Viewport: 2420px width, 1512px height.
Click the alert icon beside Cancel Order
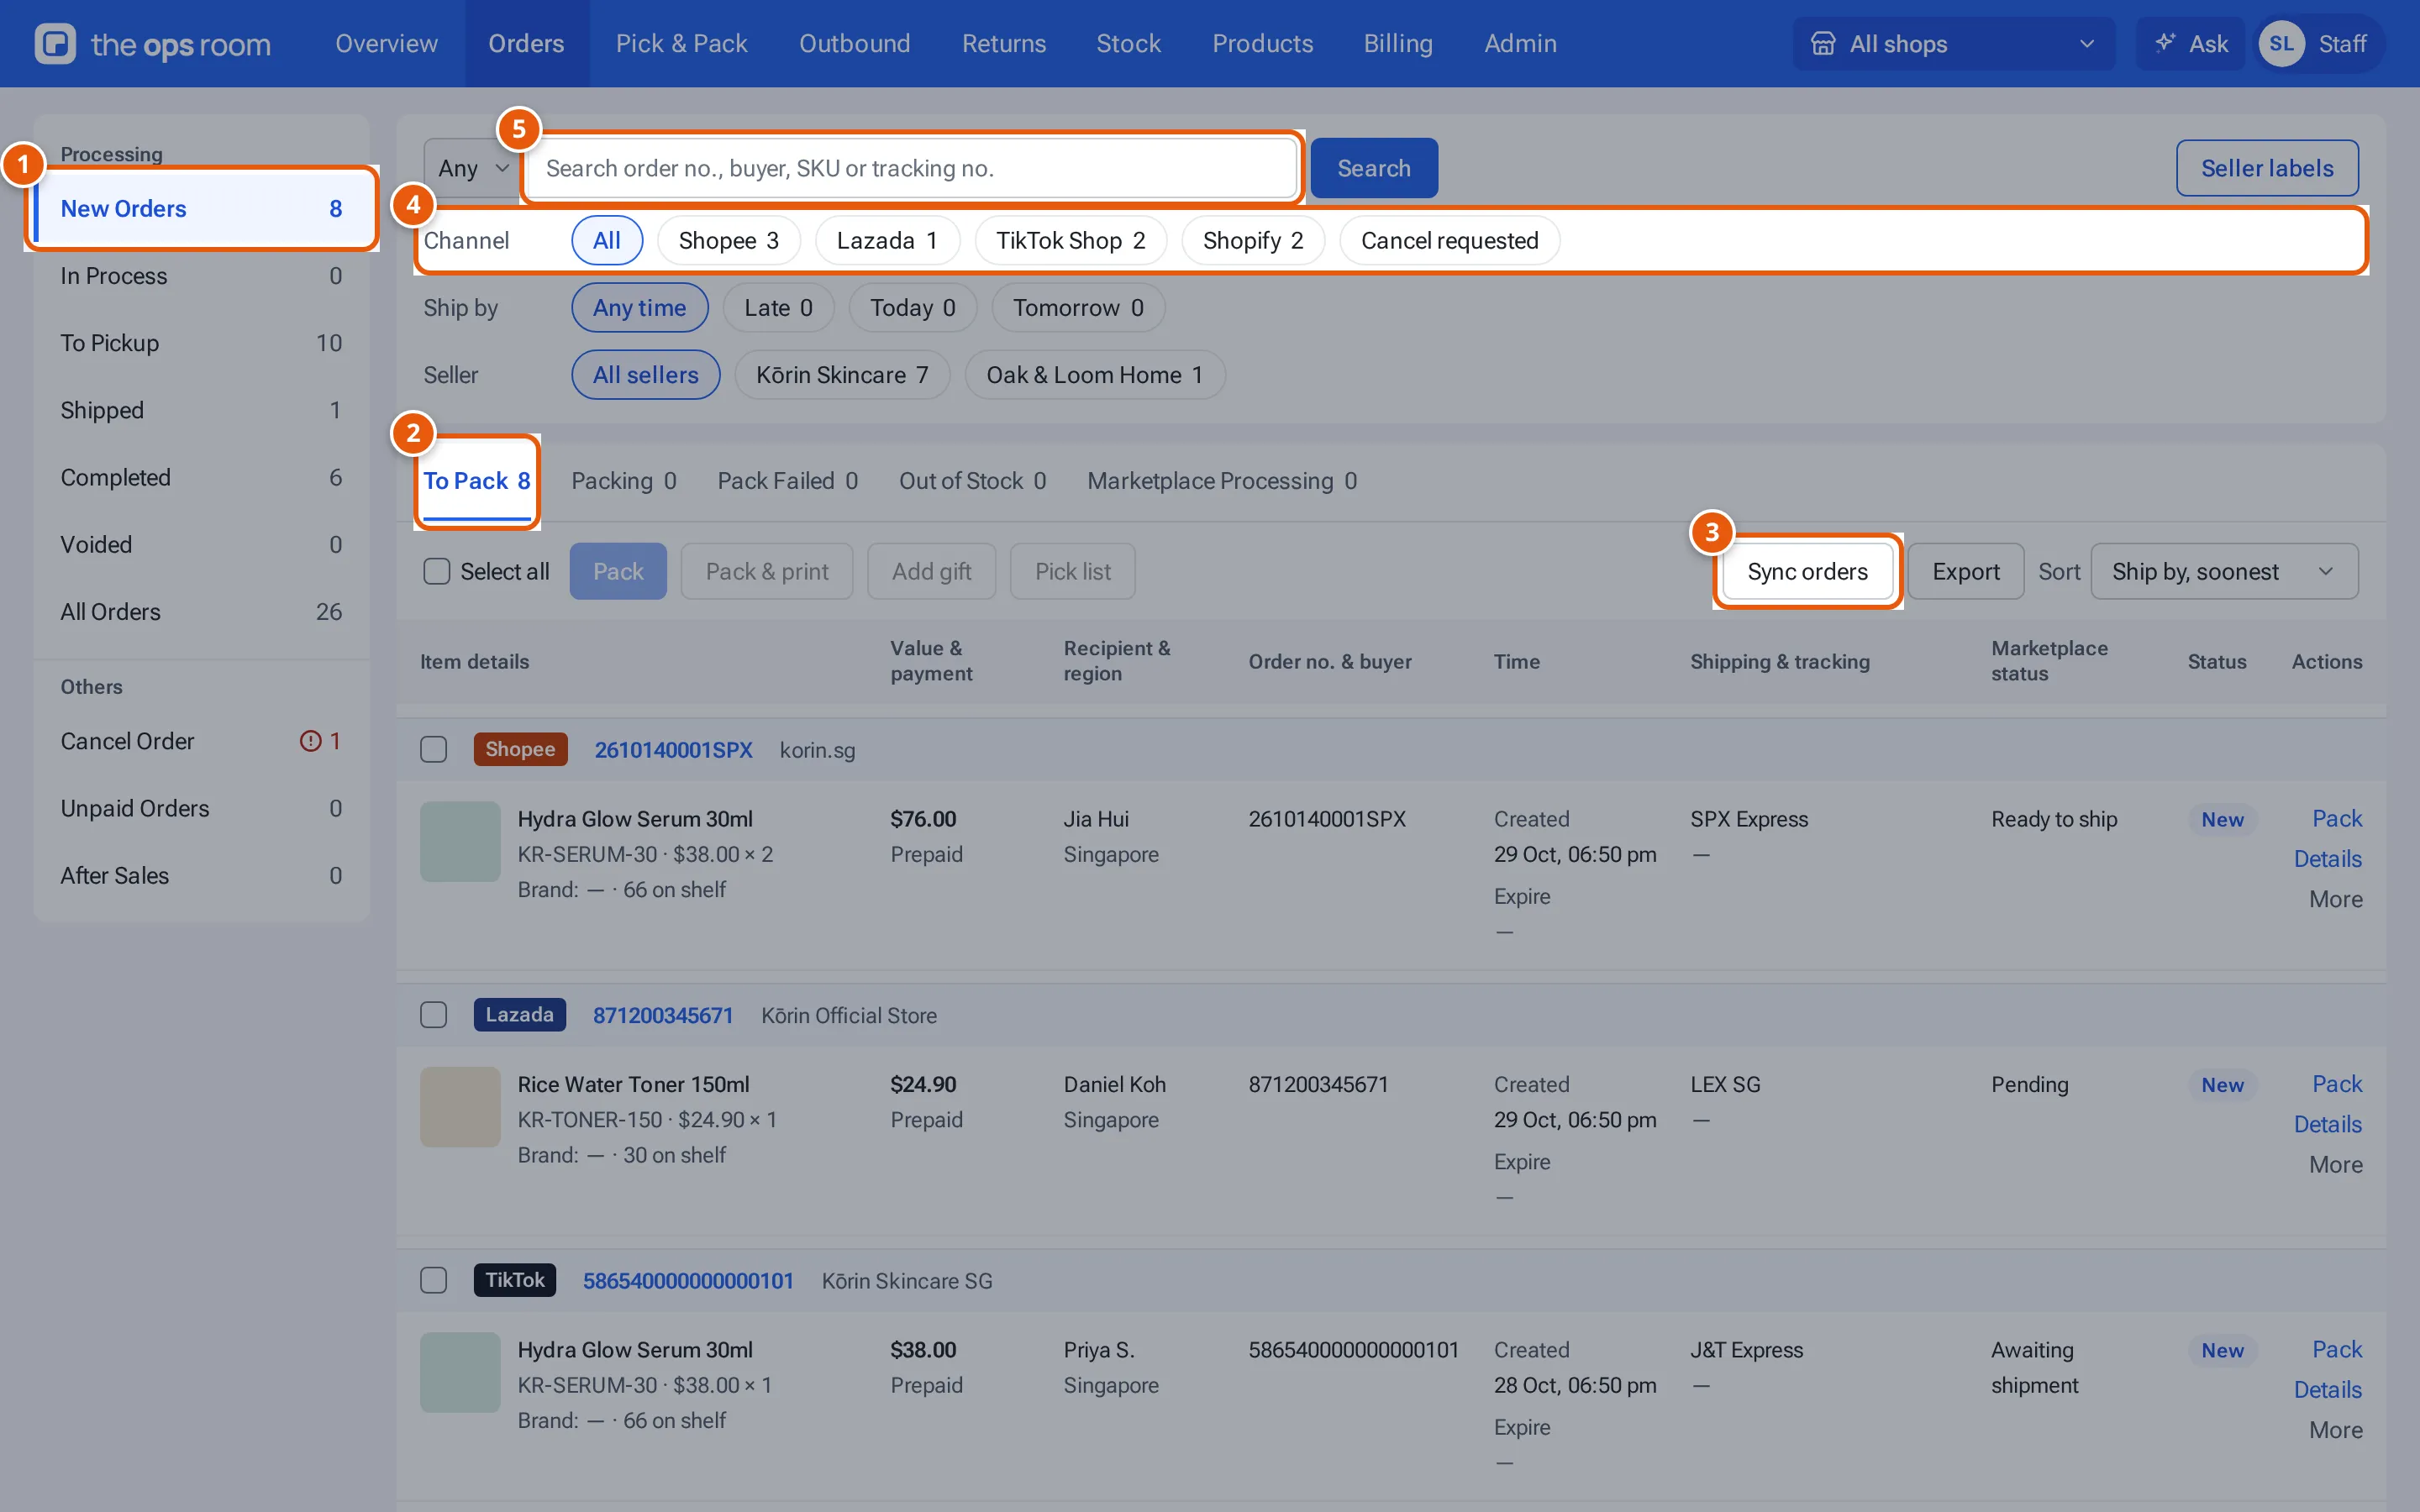[x=311, y=741]
